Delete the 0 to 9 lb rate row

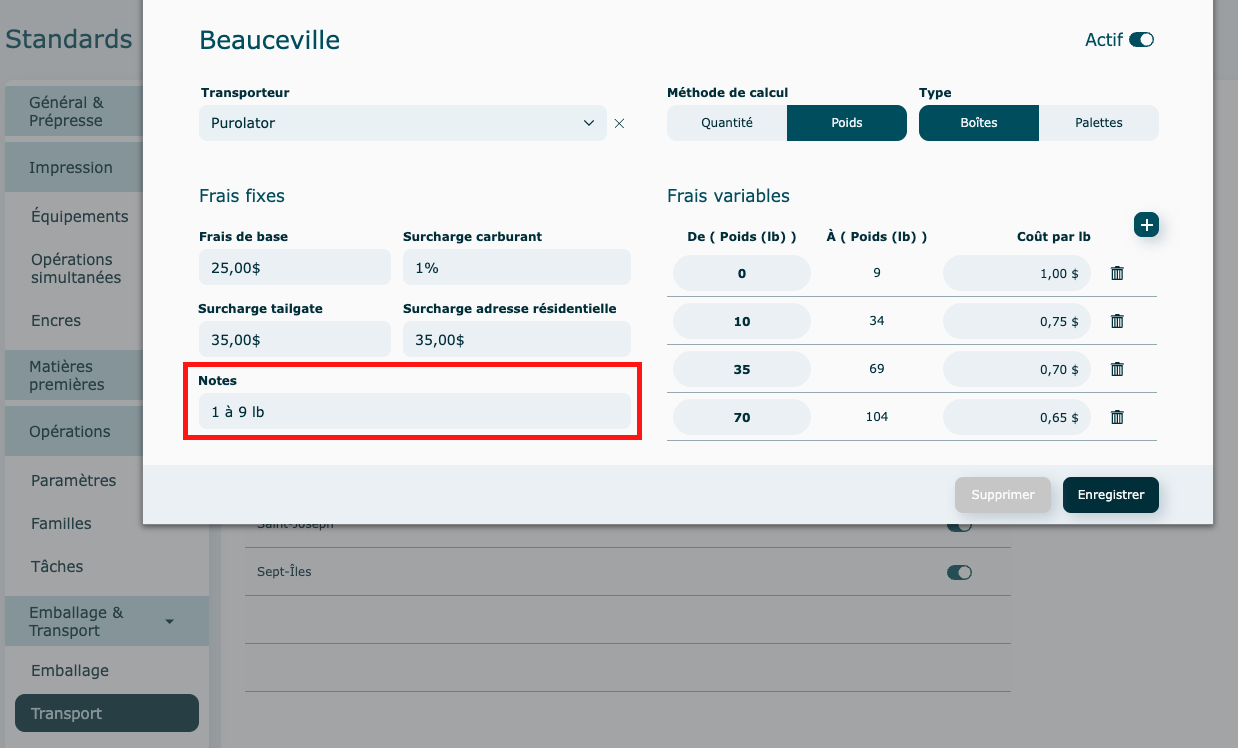[x=1117, y=273]
